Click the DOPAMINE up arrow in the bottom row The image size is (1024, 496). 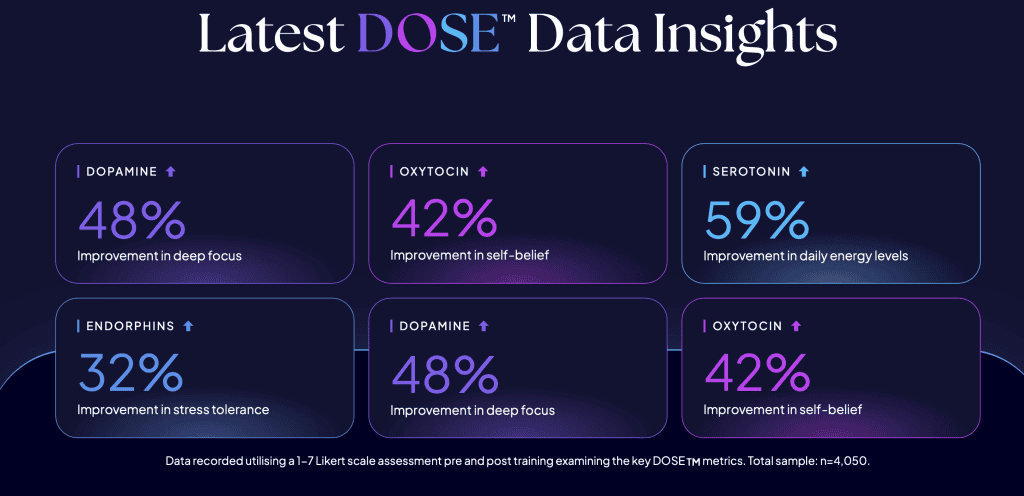[484, 326]
